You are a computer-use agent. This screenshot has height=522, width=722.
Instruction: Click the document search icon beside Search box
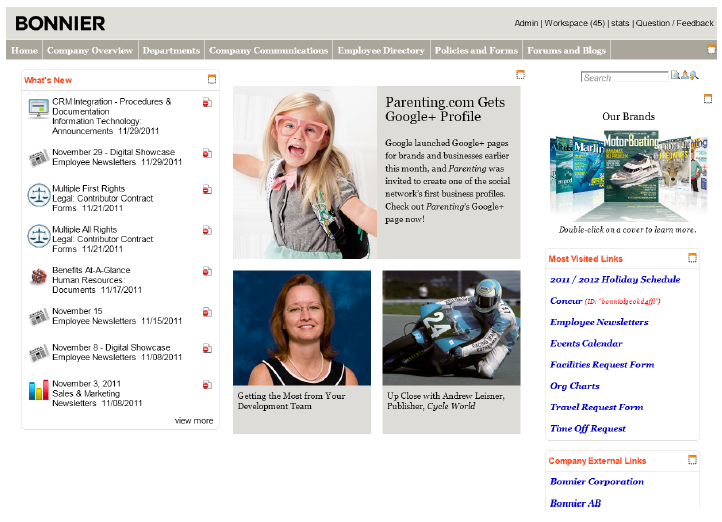tap(675, 75)
